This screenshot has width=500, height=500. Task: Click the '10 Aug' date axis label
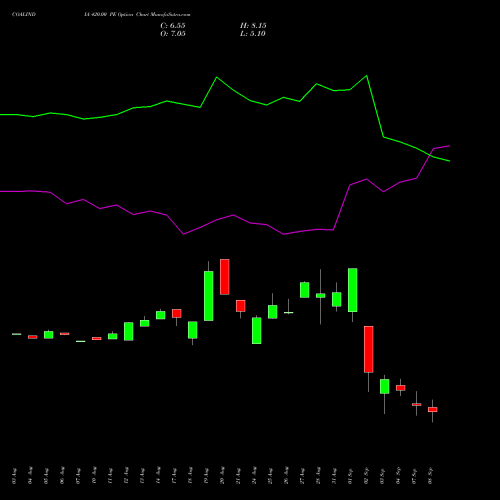pyautogui.click(x=94, y=476)
